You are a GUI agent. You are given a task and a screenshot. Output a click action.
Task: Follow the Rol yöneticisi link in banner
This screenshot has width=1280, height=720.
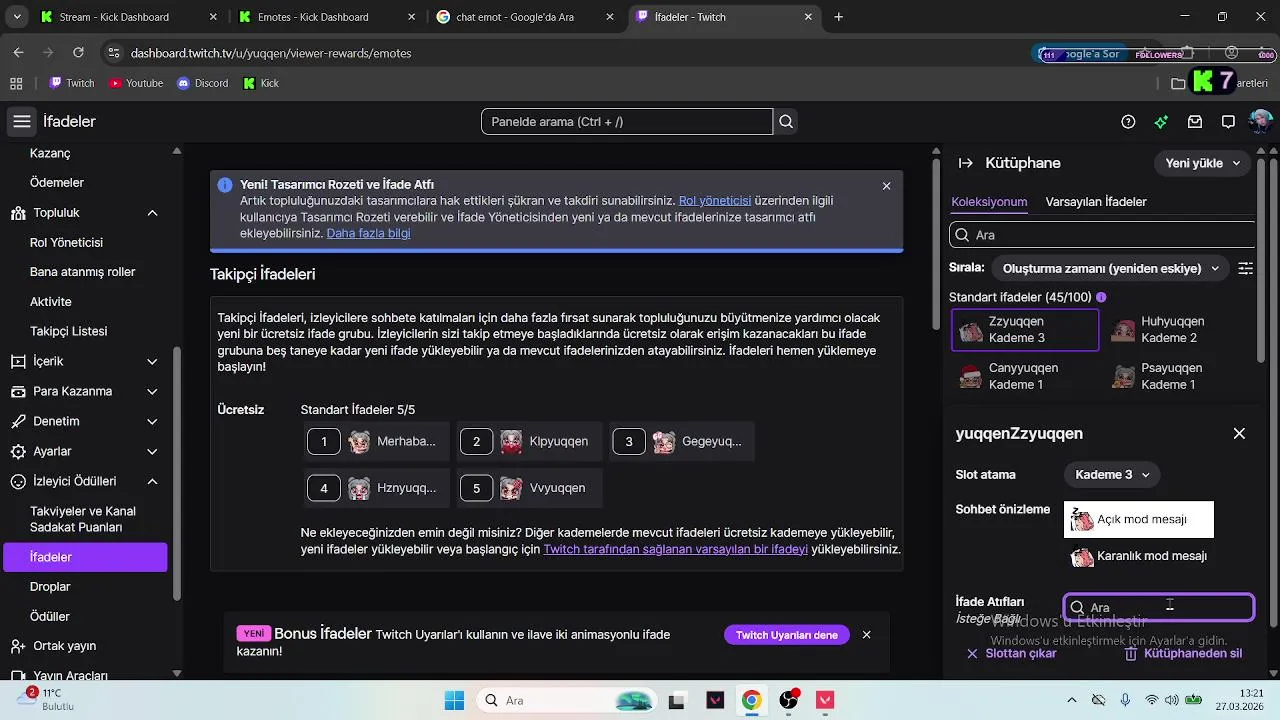click(715, 201)
